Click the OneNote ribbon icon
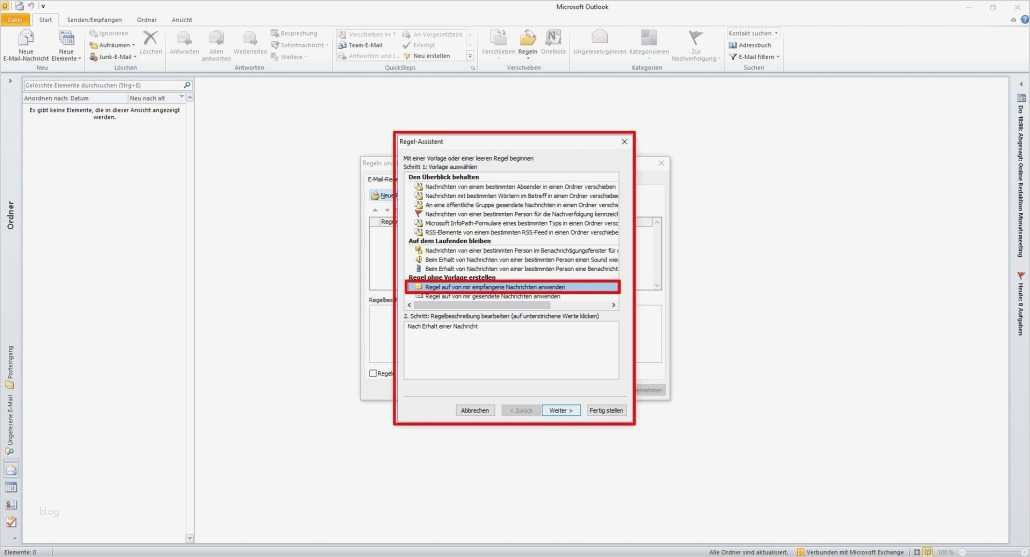The height and width of the screenshot is (557, 1030). tap(553, 37)
